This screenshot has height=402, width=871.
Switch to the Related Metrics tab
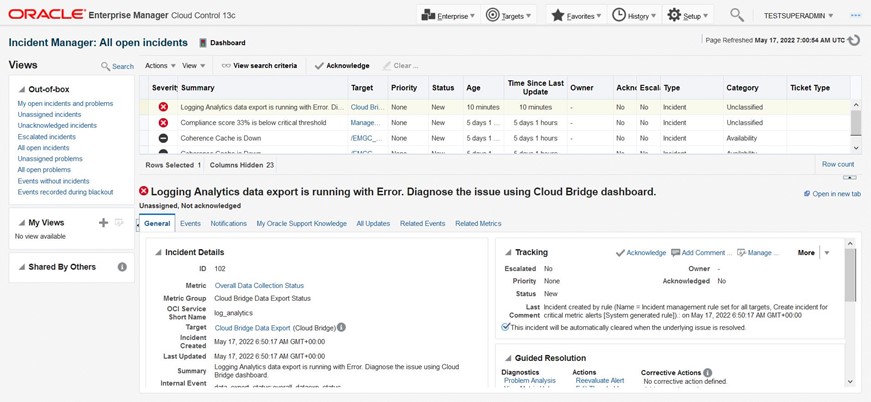(478, 223)
